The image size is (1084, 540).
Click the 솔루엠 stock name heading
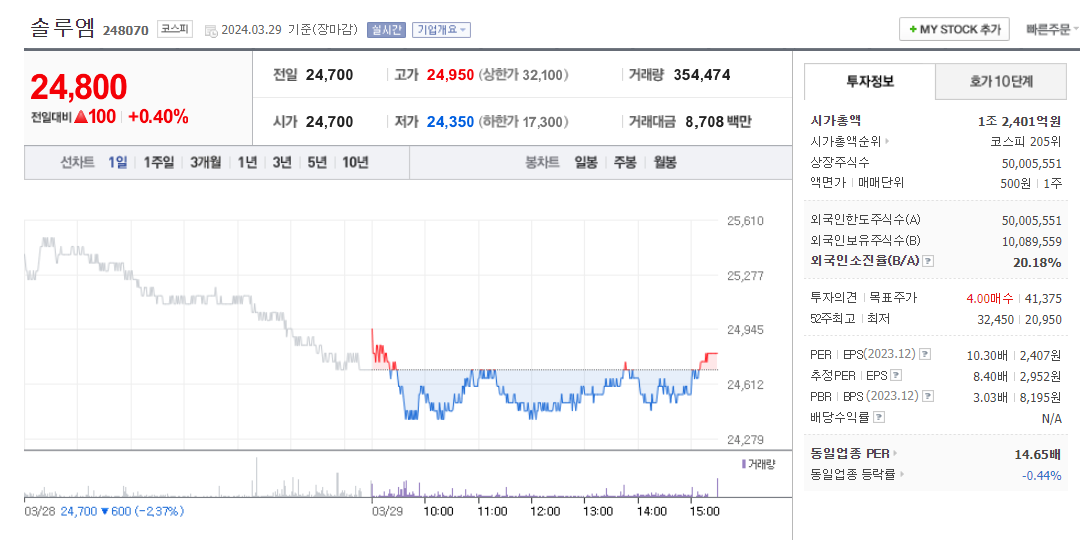tap(62, 28)
